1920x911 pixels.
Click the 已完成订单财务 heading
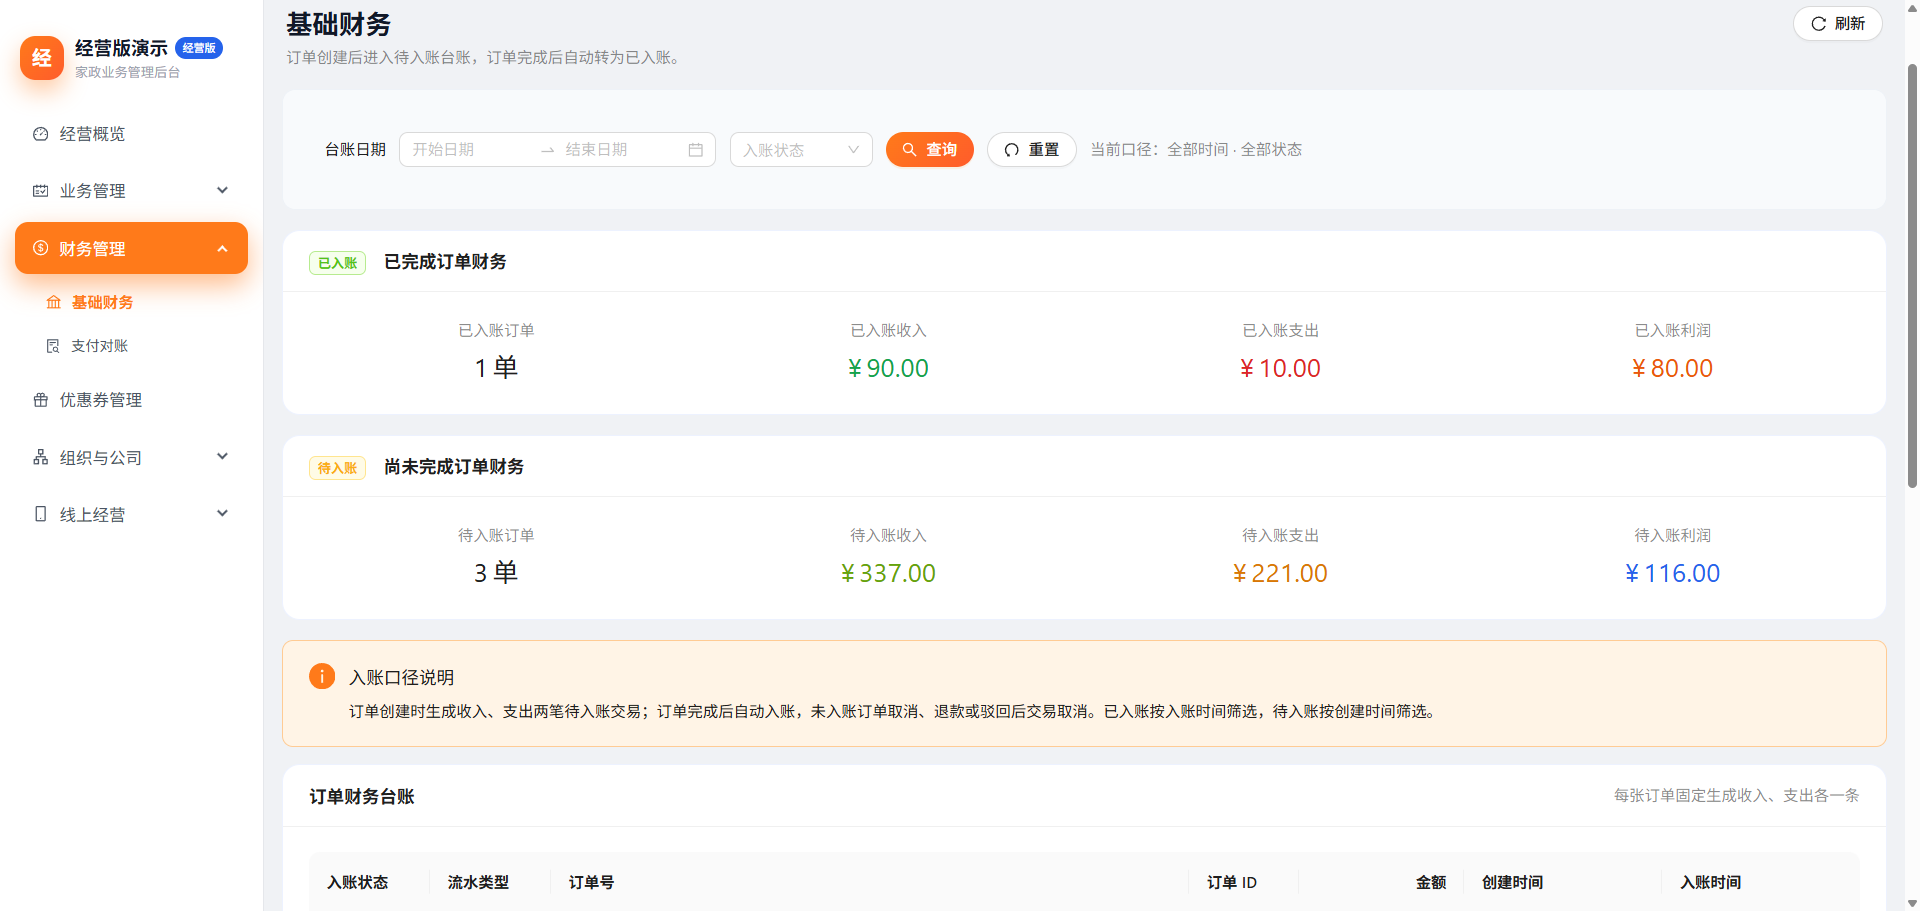(445, 262)
